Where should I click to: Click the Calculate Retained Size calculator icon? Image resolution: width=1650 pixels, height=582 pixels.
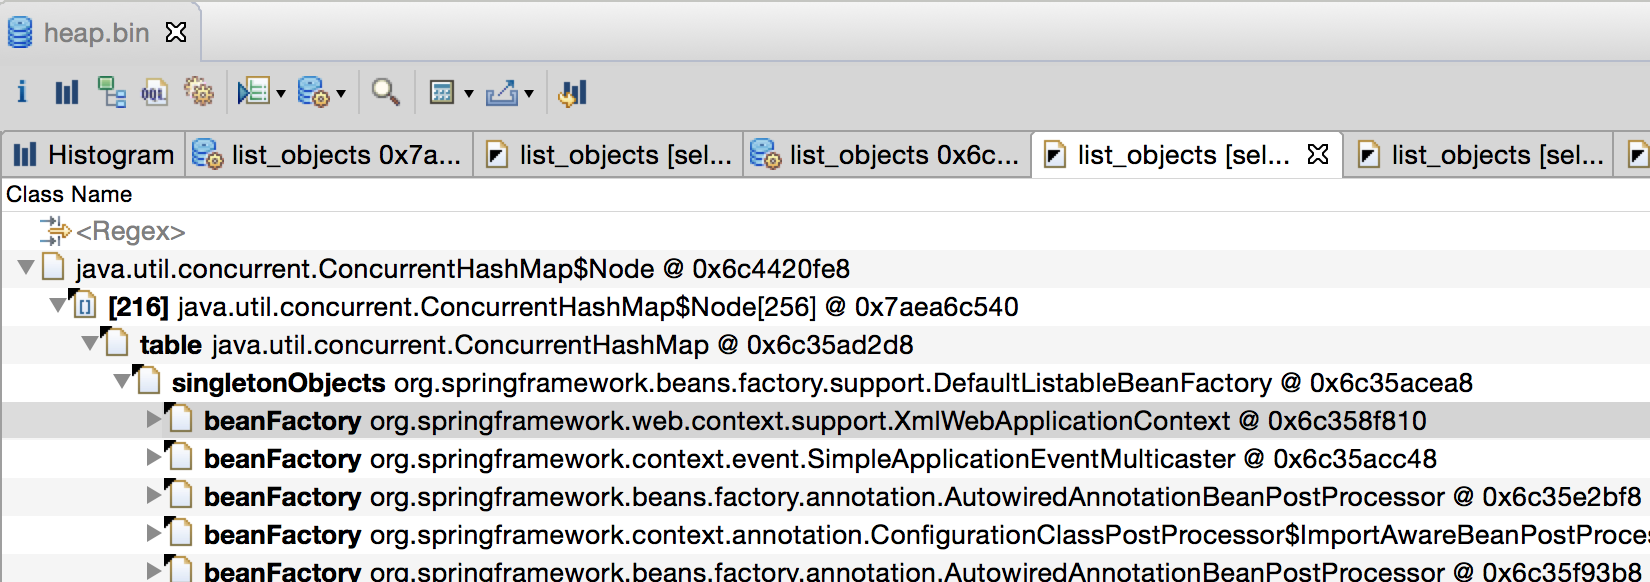[x=441, y=93]
